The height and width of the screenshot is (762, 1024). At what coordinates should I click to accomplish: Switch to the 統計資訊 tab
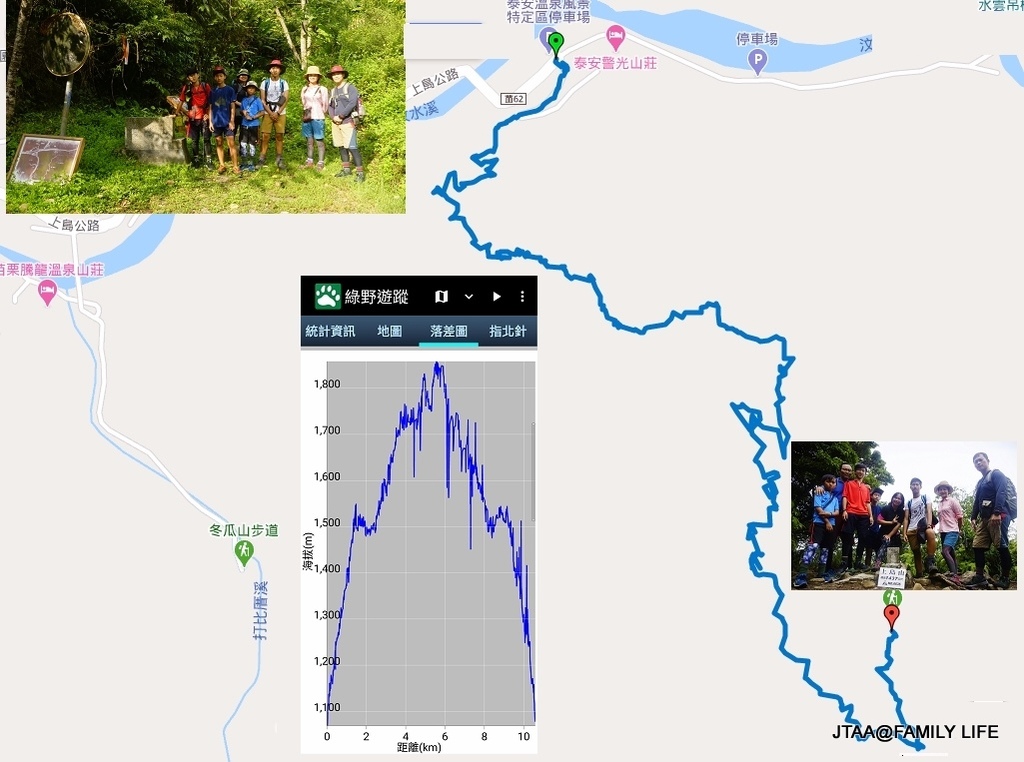click(x=330, y=331)
